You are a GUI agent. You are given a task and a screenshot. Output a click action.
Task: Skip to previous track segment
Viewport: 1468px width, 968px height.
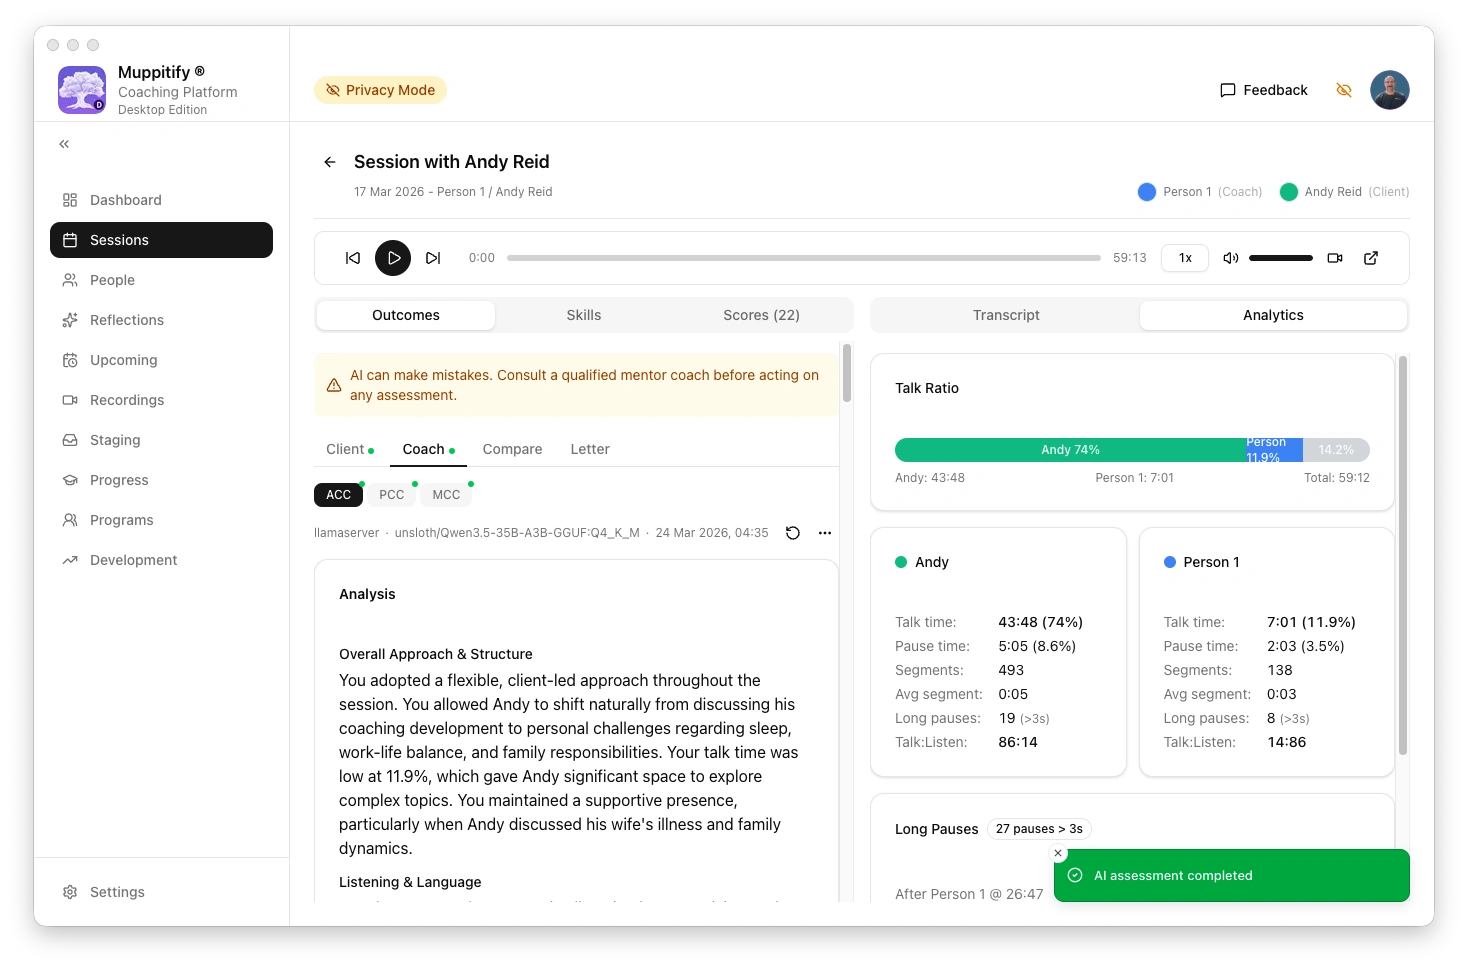(x=353, y=258)
